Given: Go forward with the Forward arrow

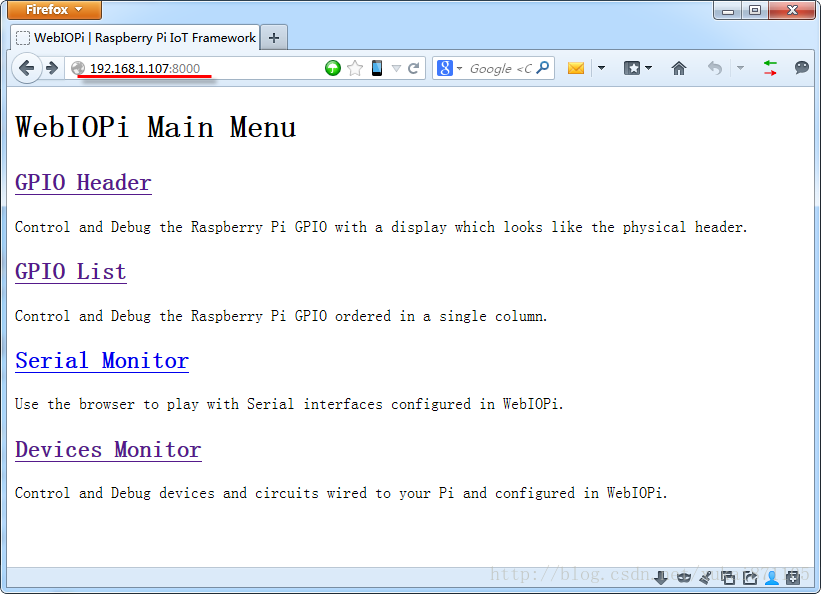Looking at the screenshot, I should pyautogui.click(x=52, y=68).
